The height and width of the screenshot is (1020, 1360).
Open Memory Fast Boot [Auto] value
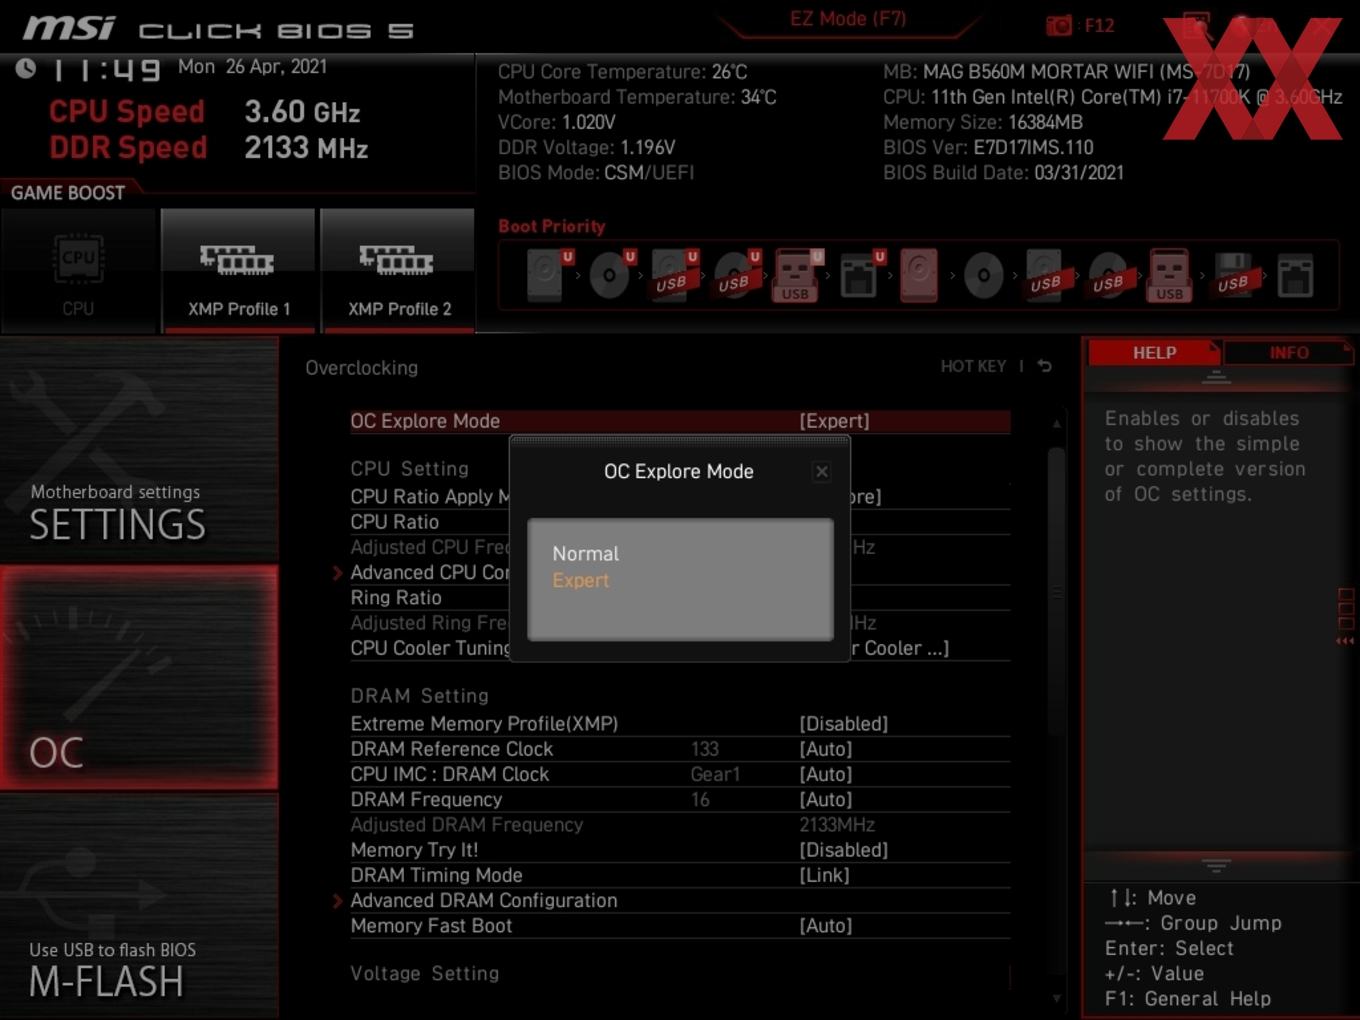[825, 926]
